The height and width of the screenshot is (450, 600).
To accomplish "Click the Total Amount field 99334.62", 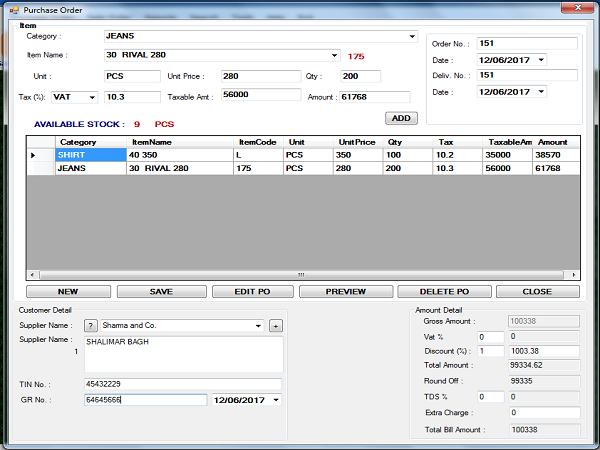I will pyautogui.click(x=544, y=365).
